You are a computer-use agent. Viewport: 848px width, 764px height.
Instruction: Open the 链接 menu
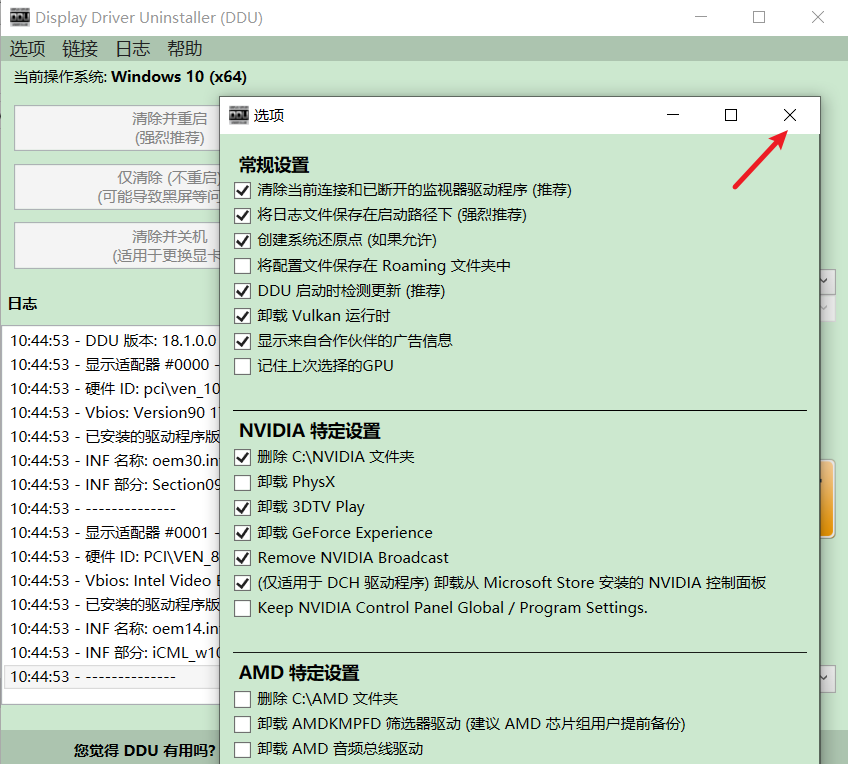(x=80, y=49)
